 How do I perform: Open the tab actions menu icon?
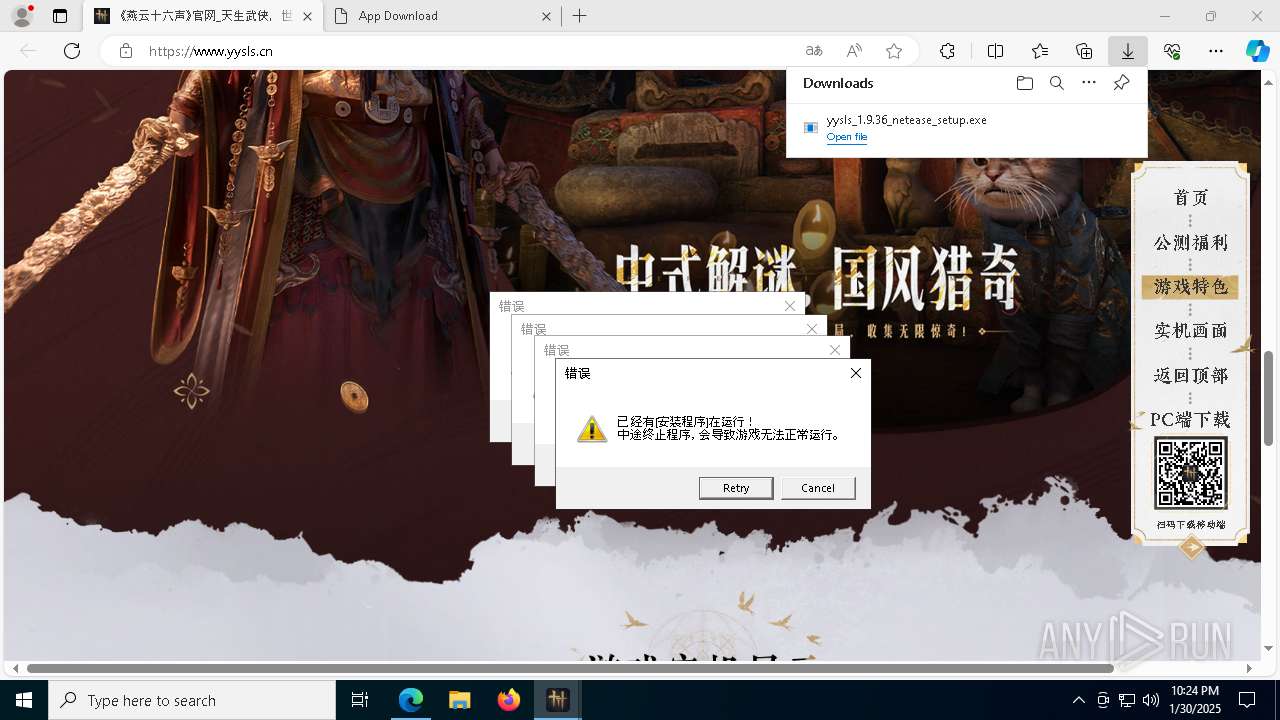pyautogui.click(x=60, y=16)
